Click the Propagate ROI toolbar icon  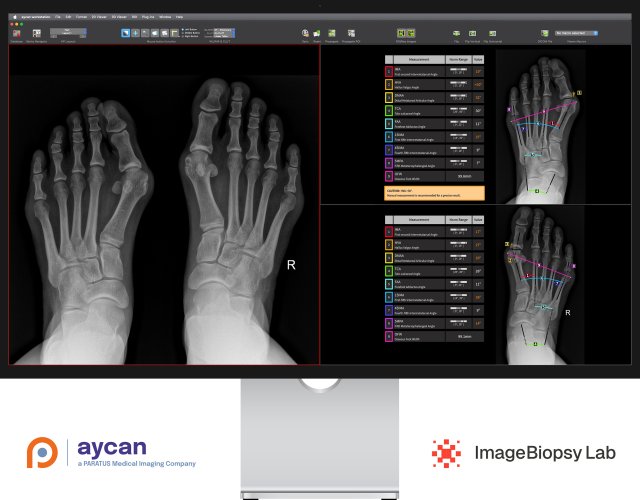(351, 33)
